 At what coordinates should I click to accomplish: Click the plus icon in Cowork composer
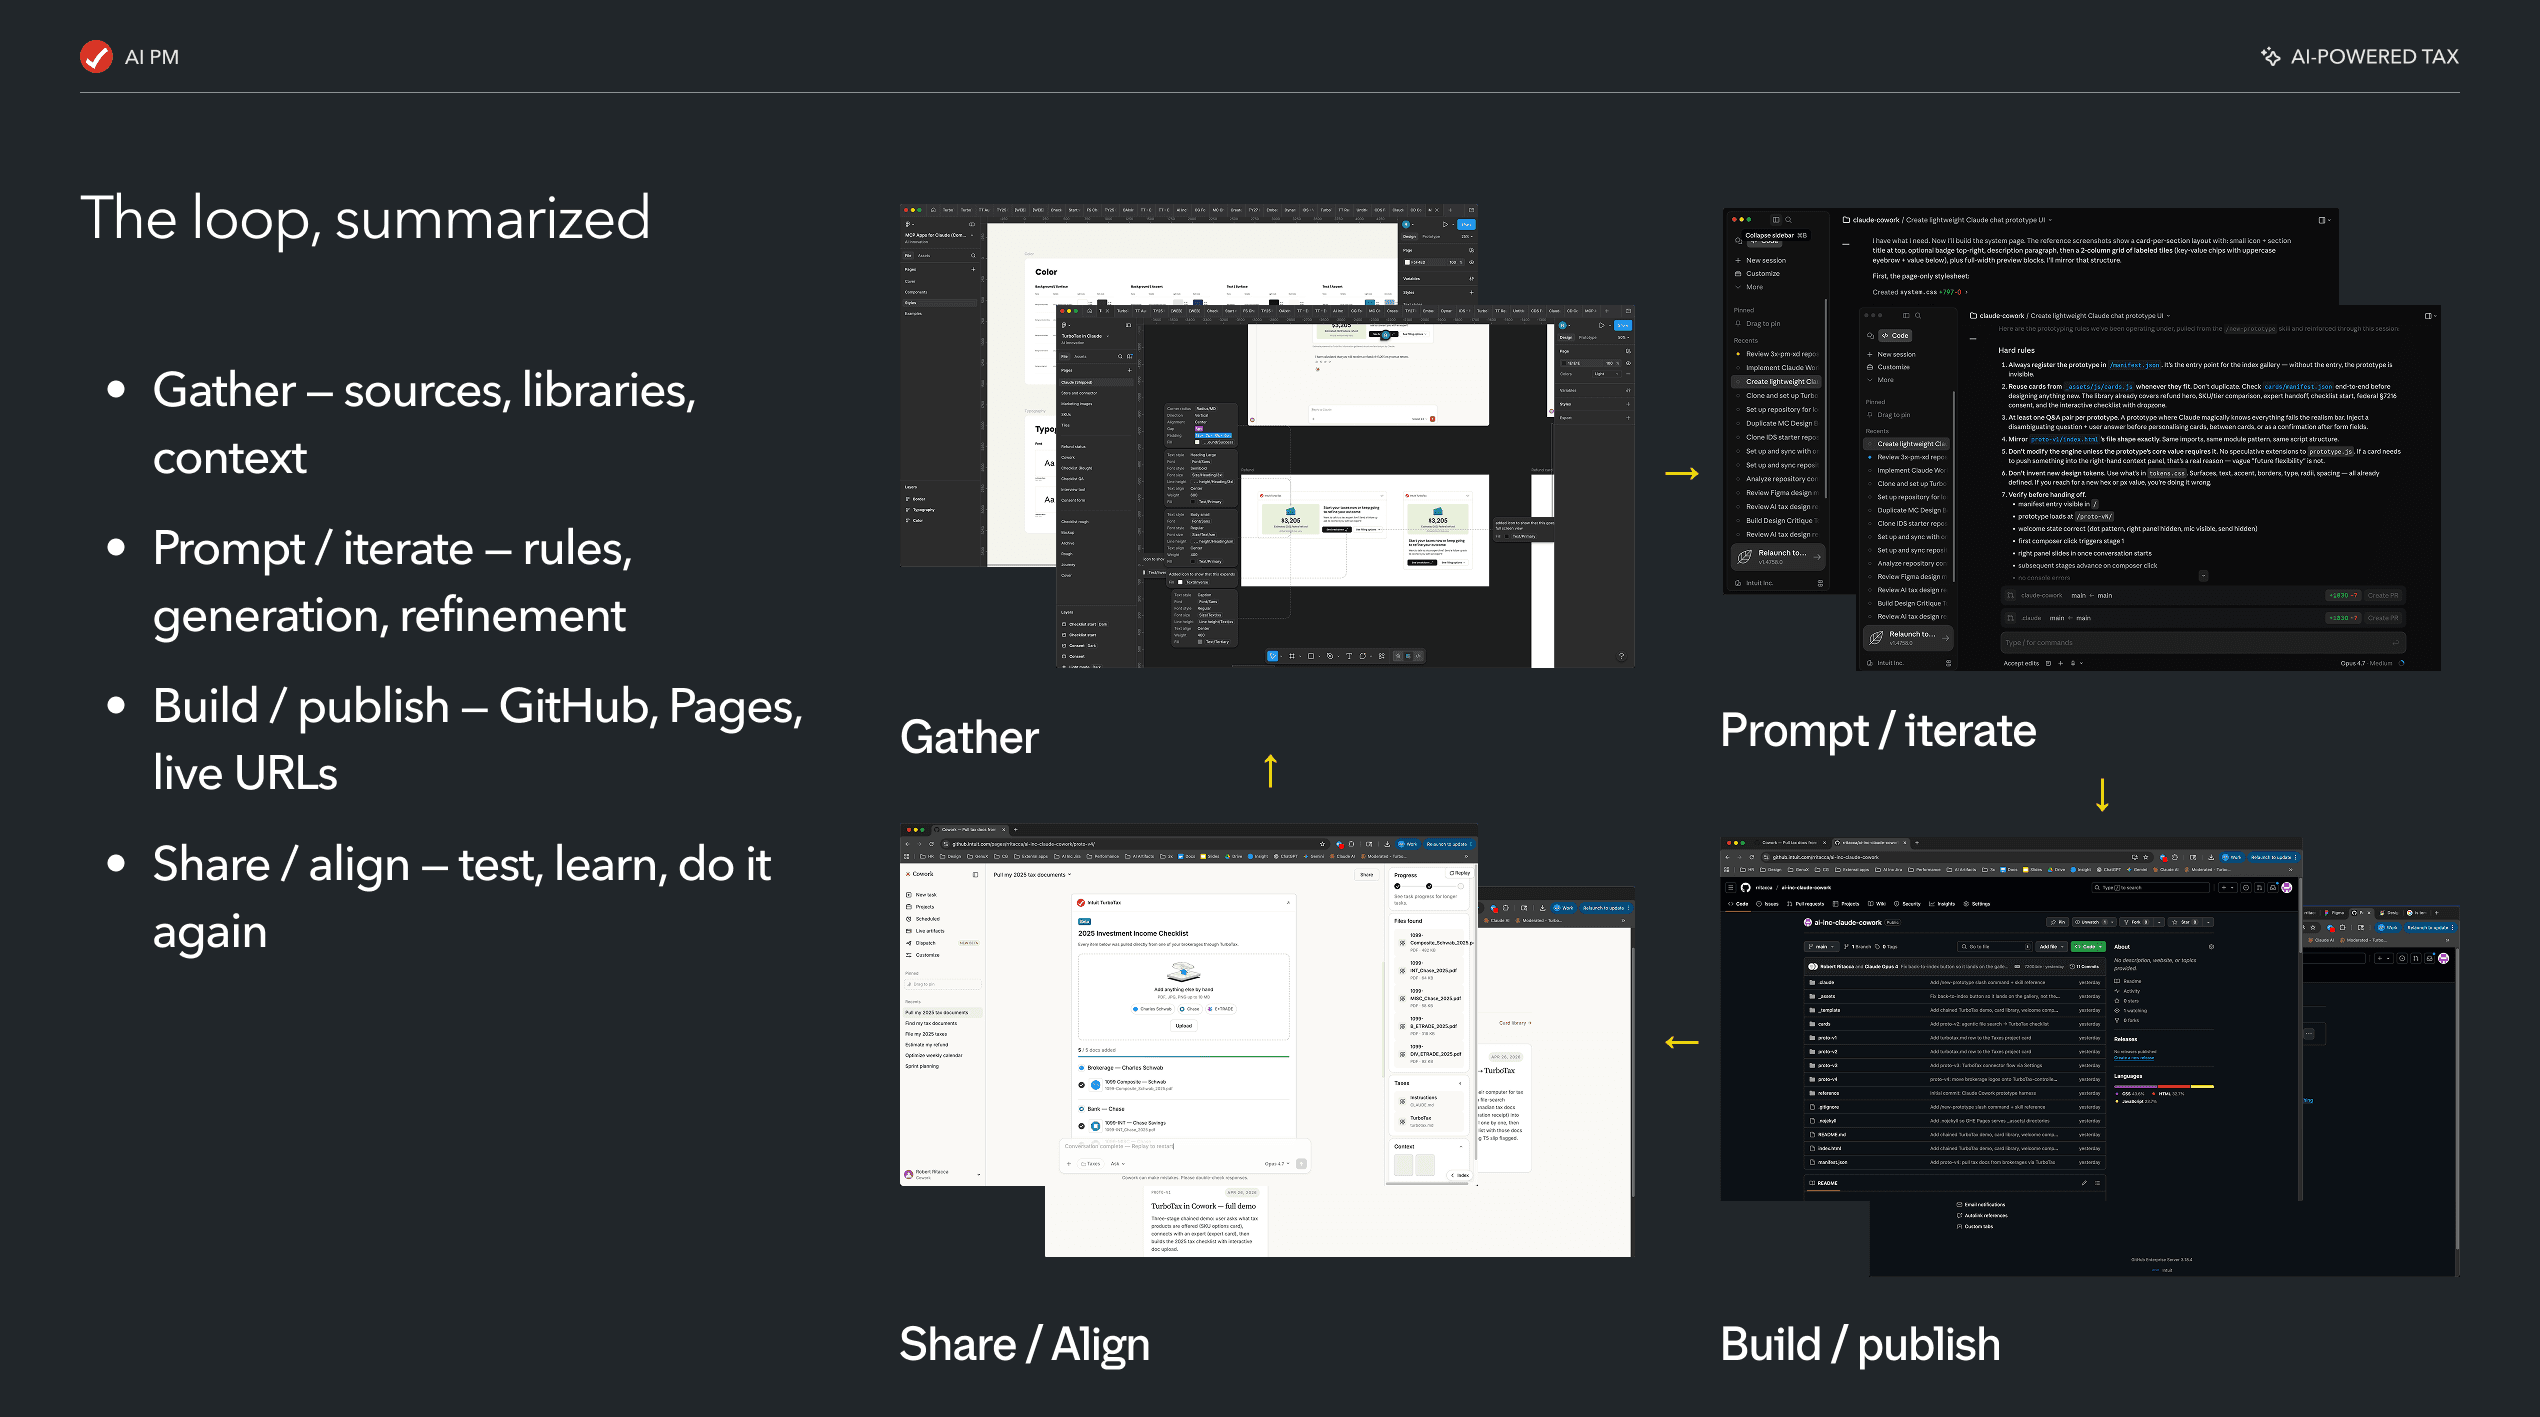(x=1069, y=1164)
